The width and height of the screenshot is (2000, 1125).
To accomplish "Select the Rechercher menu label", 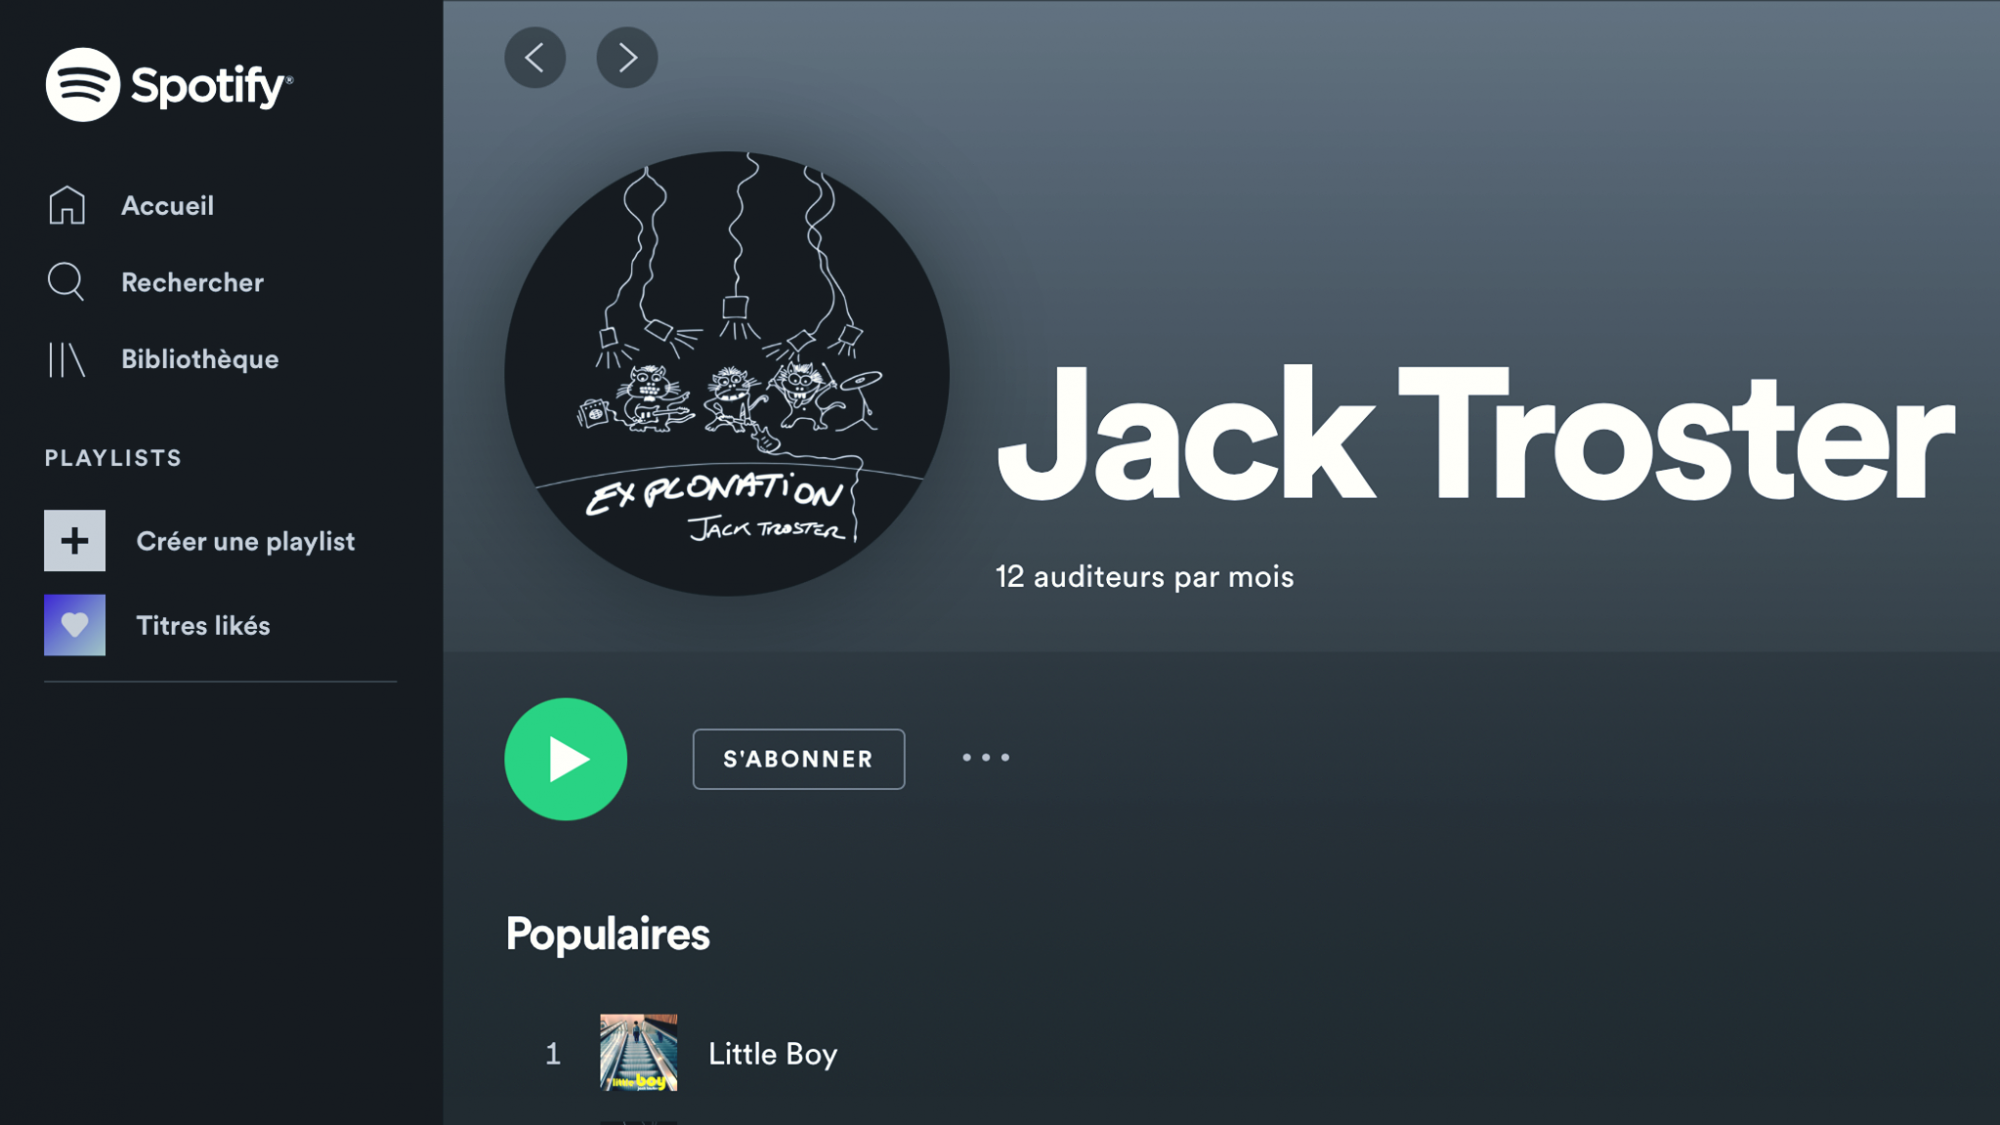I will click(x=193, y=283).
